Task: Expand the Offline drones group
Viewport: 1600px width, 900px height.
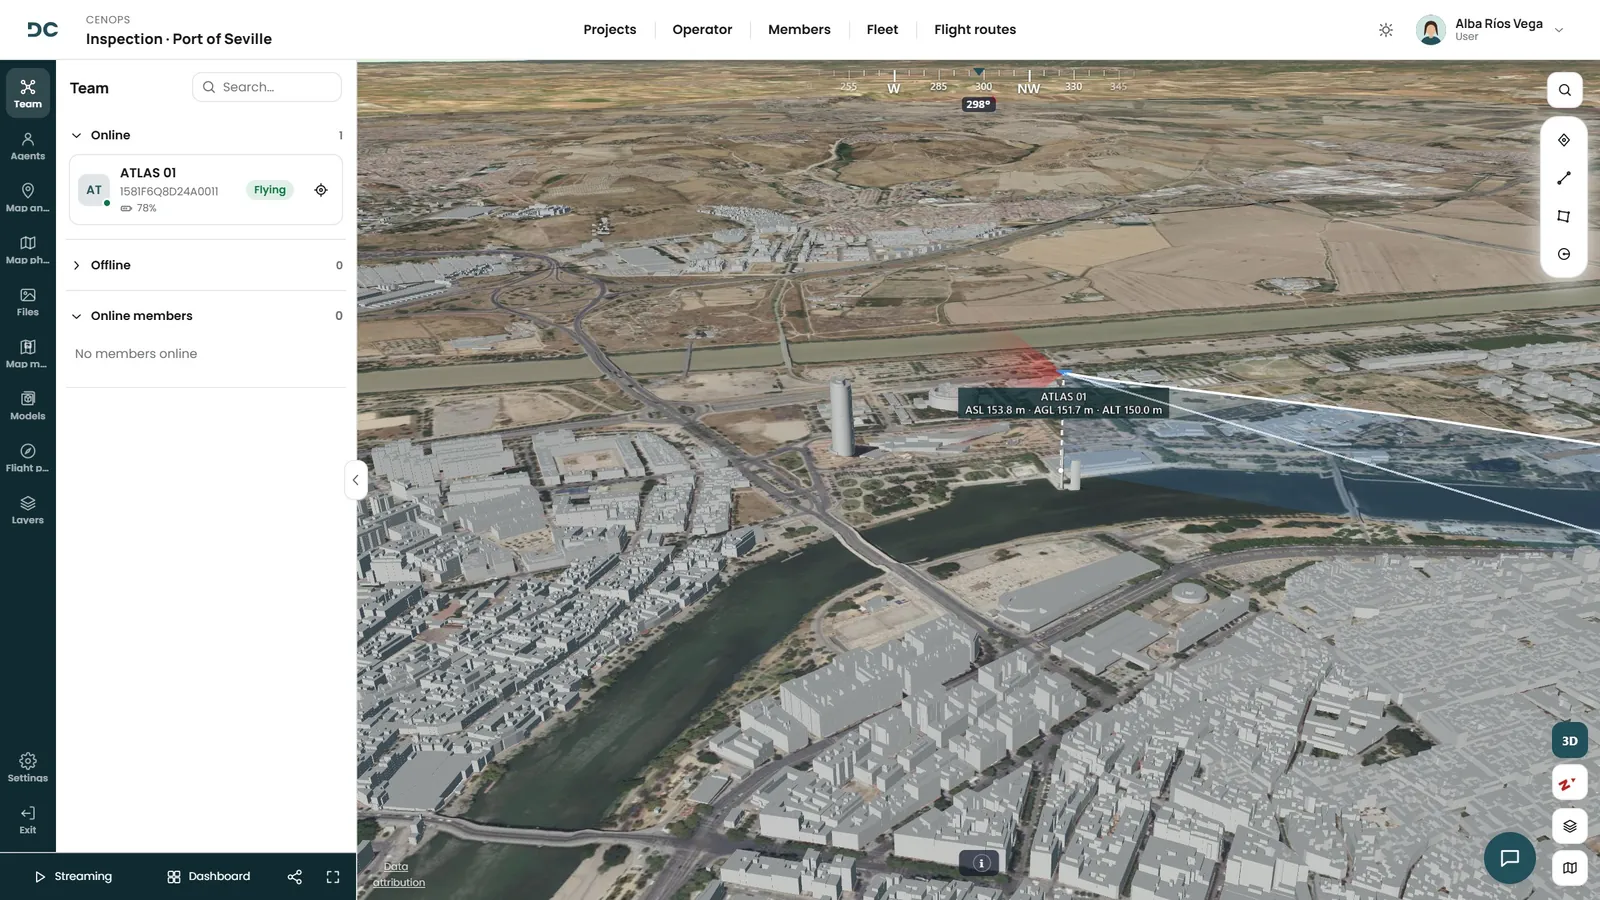Action: click(77, 266)
